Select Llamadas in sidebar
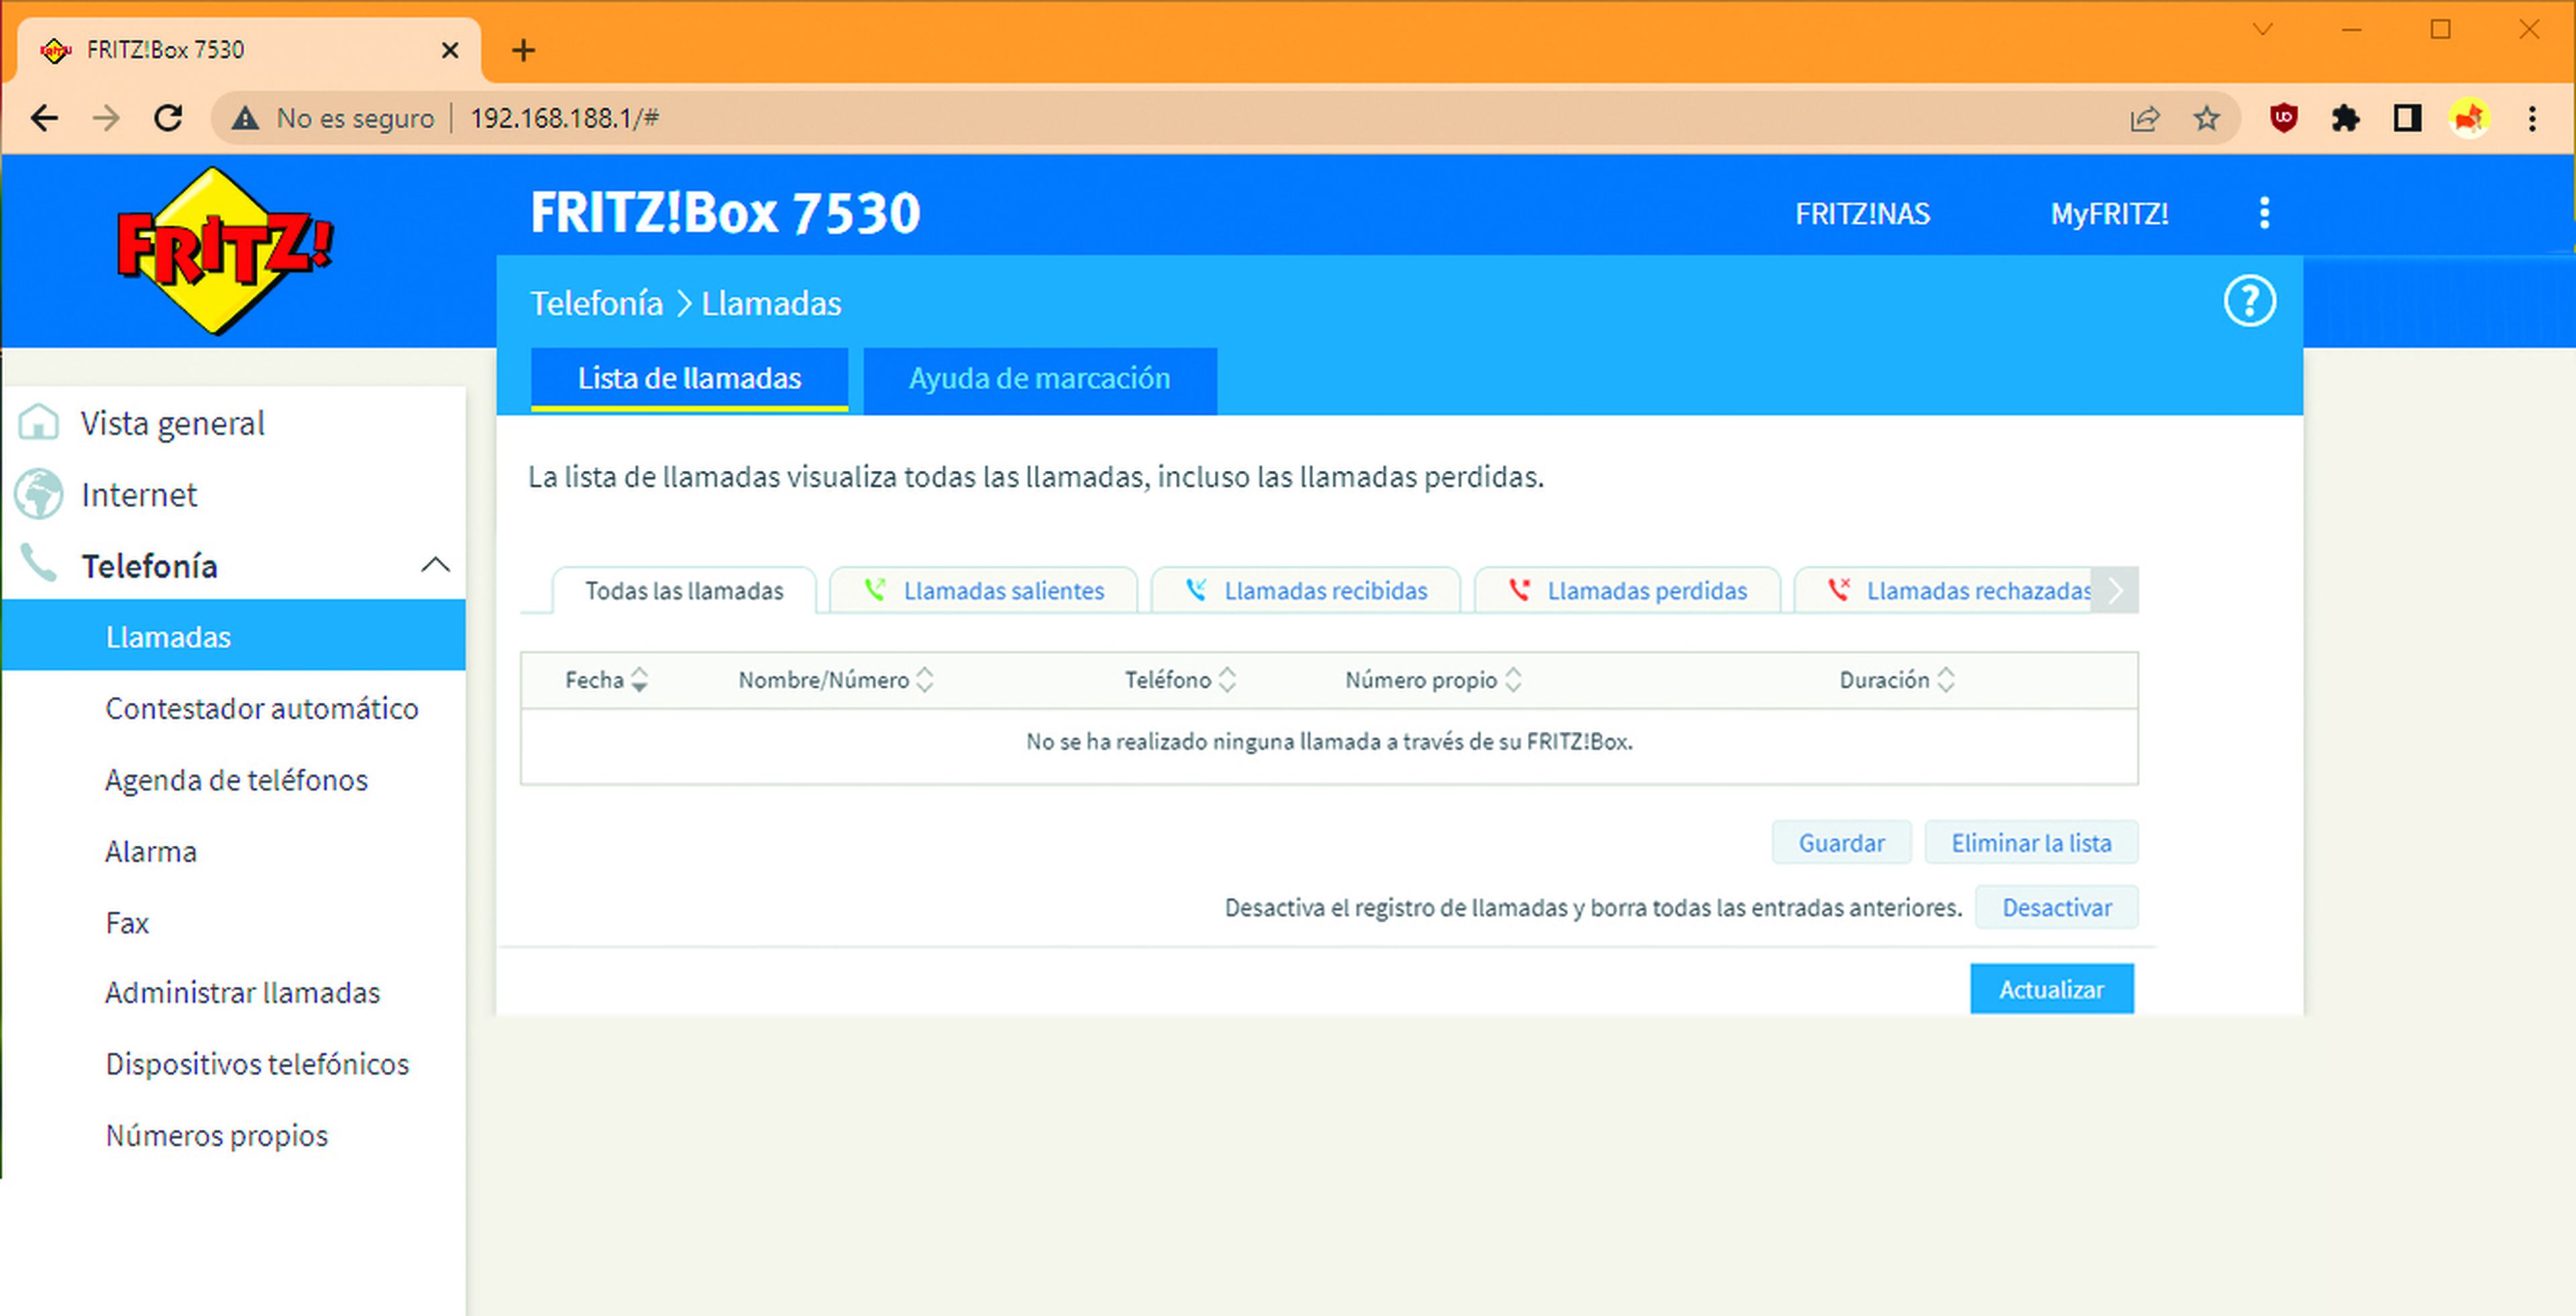Viewport: 2576px width, 1316px height. click(233, 636)
